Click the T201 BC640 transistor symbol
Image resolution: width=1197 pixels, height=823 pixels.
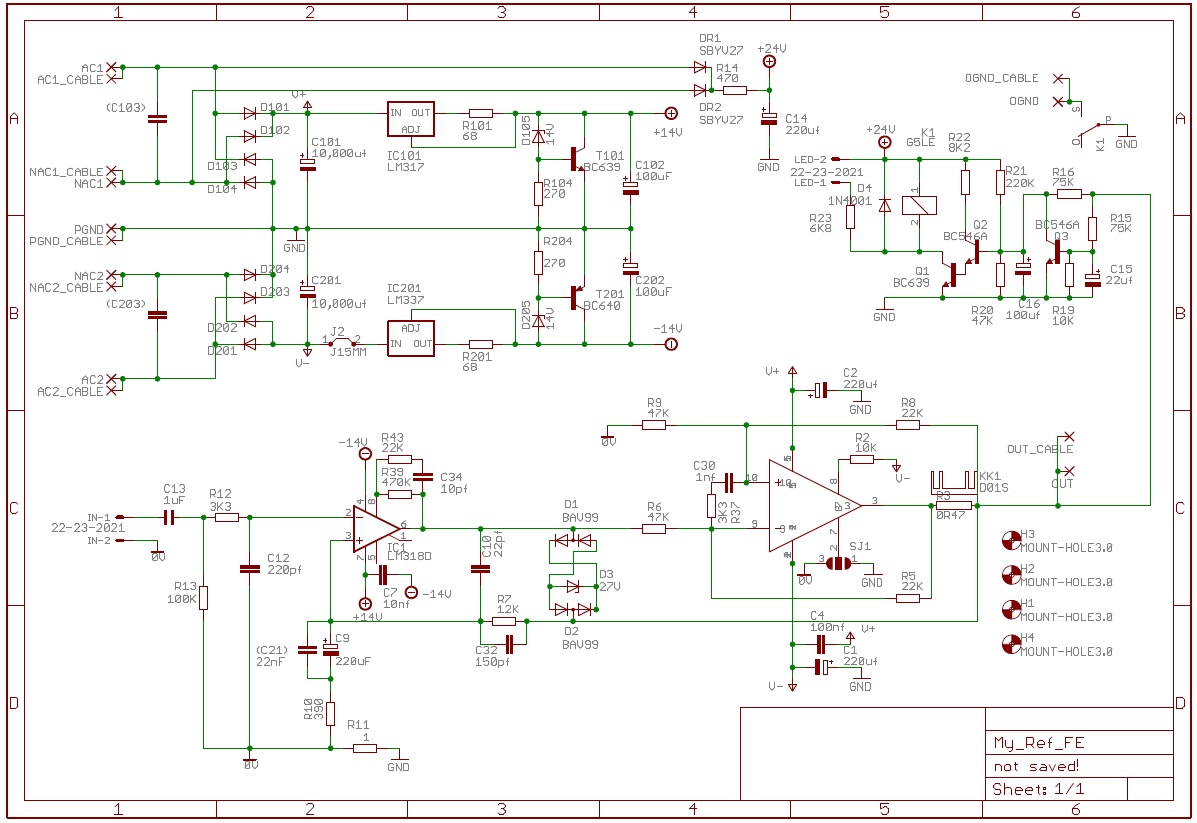[577, 298]
